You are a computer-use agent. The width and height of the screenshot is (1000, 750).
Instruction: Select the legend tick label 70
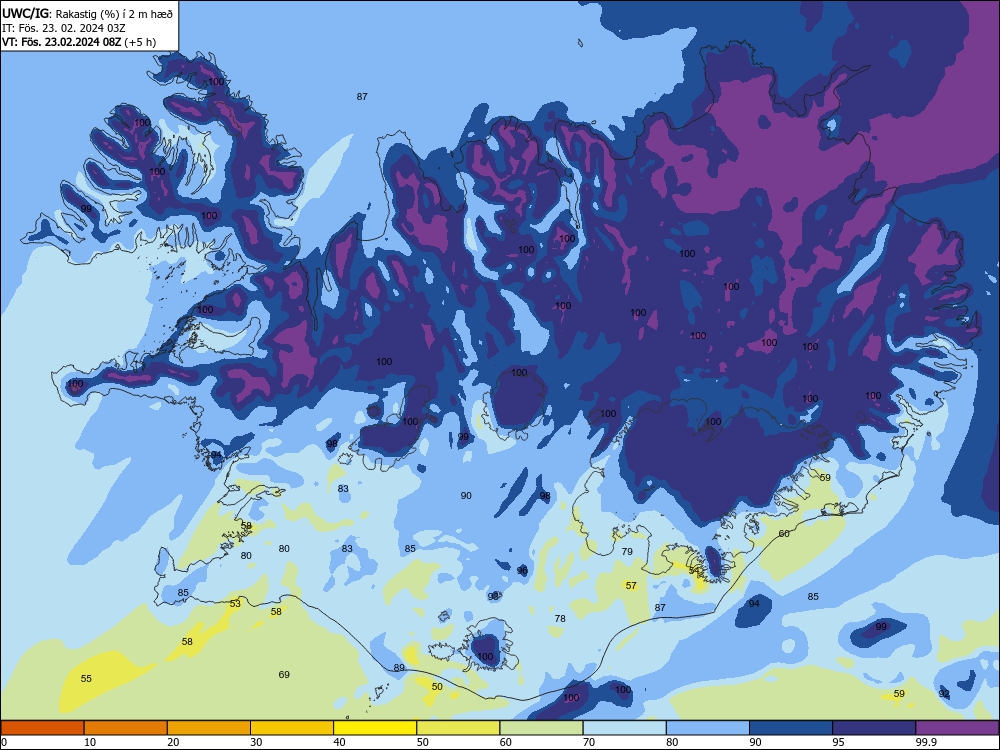pos(589,742)
